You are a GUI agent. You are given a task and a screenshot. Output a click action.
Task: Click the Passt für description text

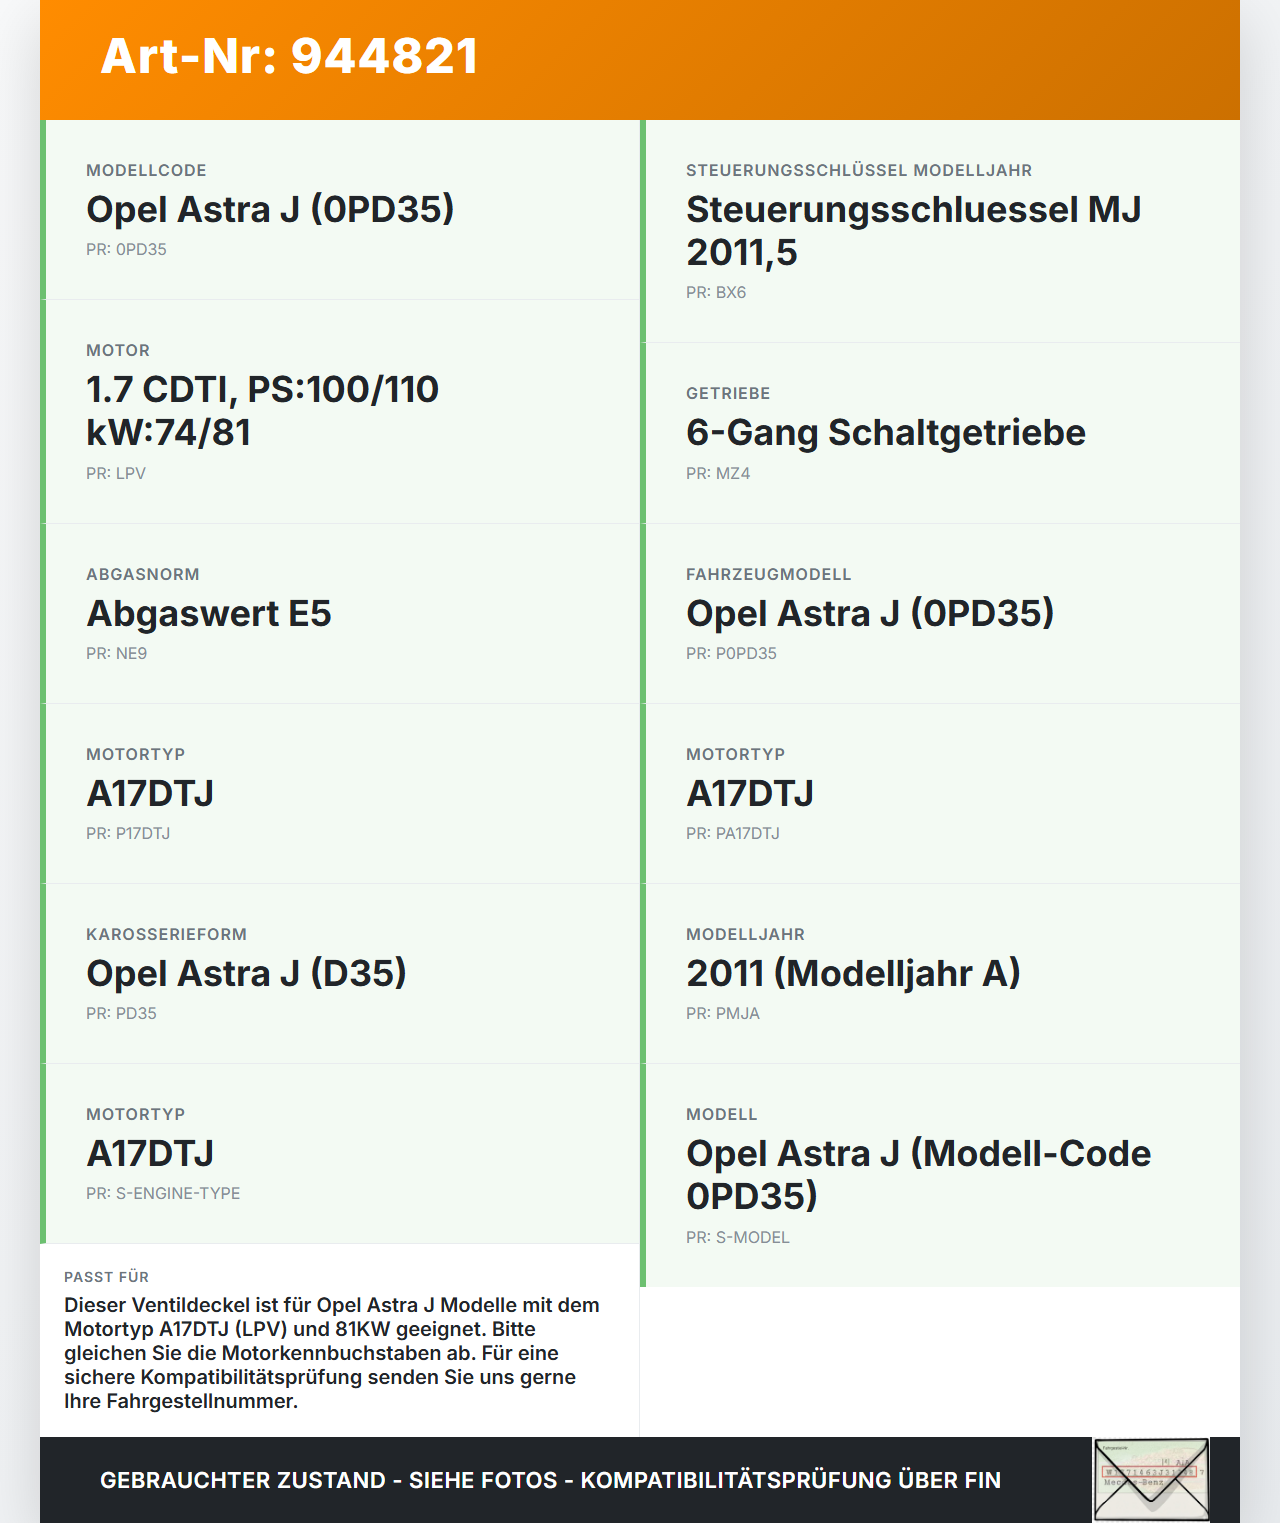coord(332,1353)
